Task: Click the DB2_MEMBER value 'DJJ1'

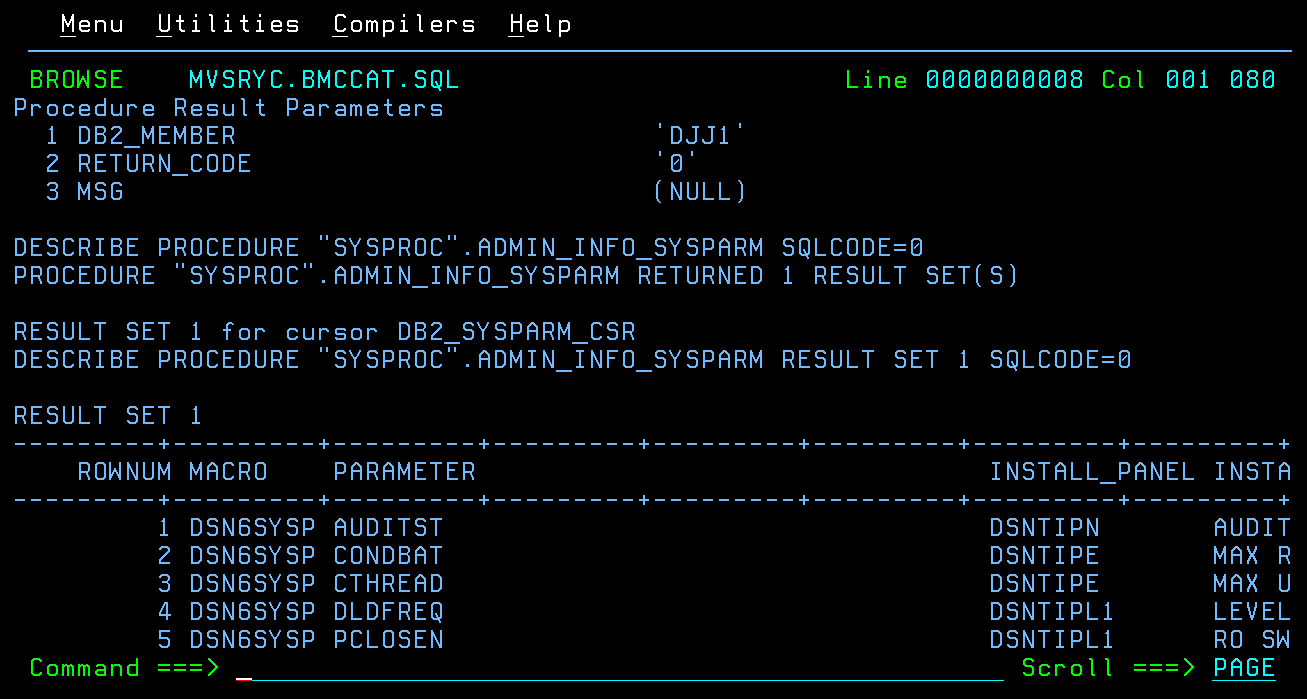Action: 700,136
